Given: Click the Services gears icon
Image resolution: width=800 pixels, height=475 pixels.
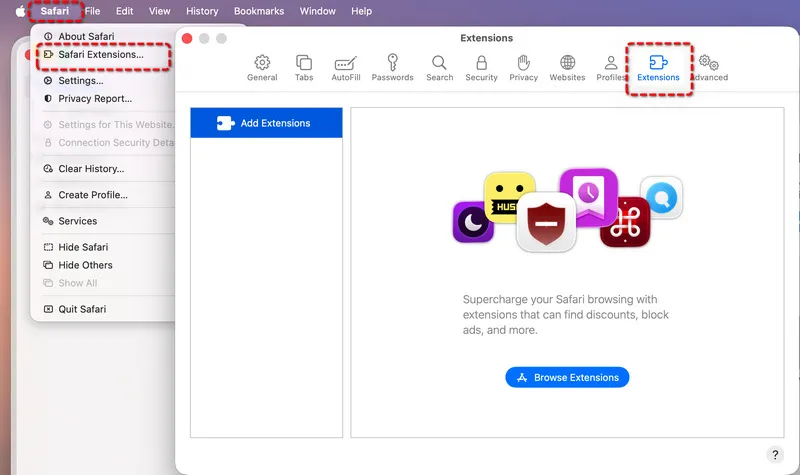Looking at the screenshot, I should (x=48, y=221).
